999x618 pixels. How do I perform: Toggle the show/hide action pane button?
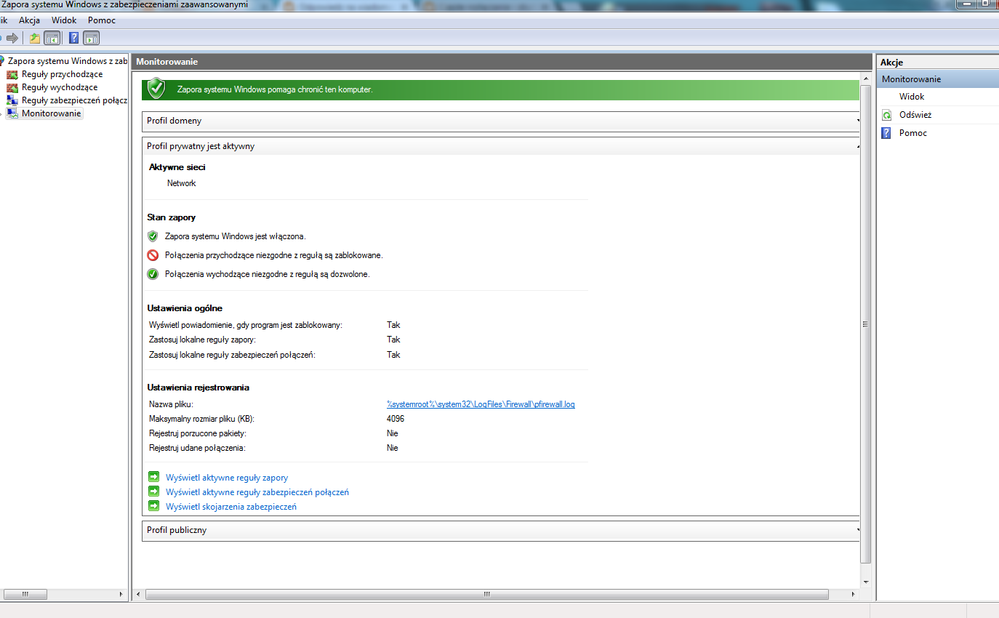92,38
